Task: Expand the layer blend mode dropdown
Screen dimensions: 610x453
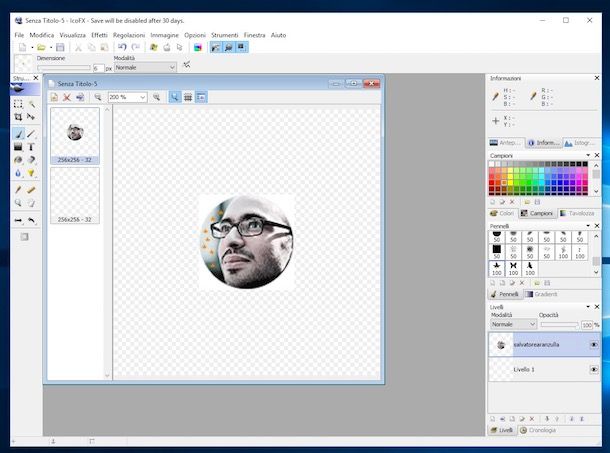Action: (x=533, y=325)
